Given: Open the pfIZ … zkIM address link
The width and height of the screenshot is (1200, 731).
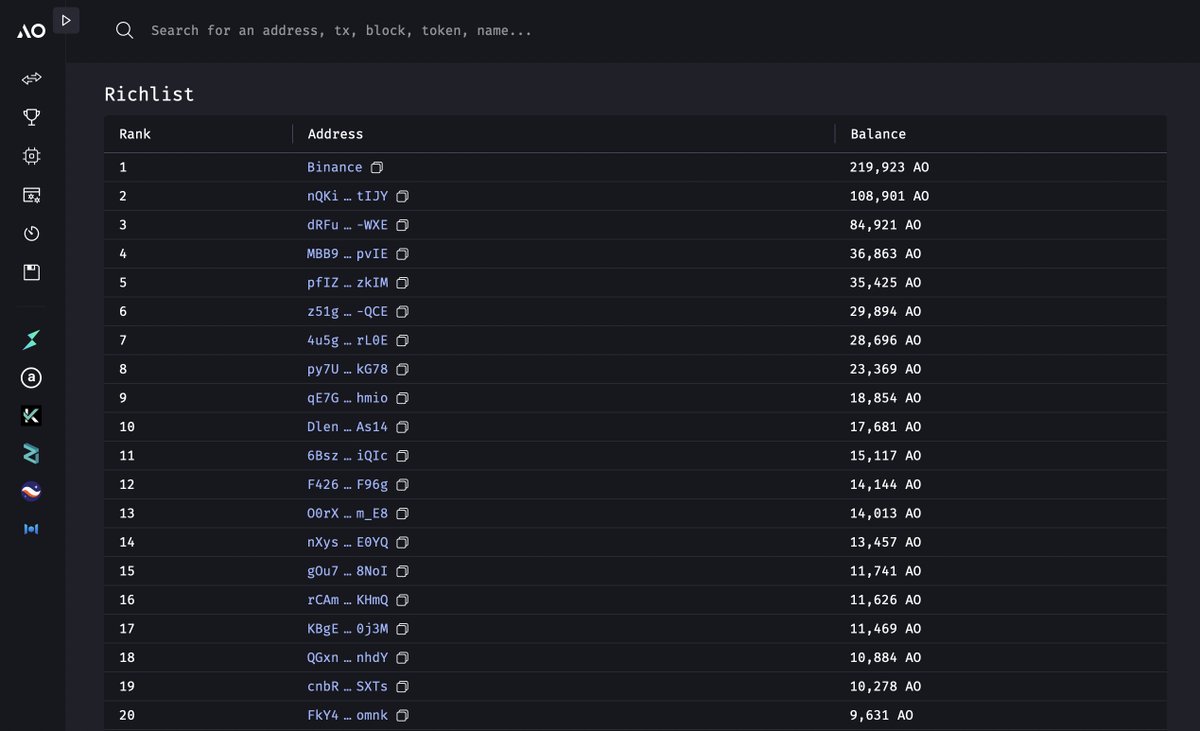Looking at the screenshot, I should (347, 283).
